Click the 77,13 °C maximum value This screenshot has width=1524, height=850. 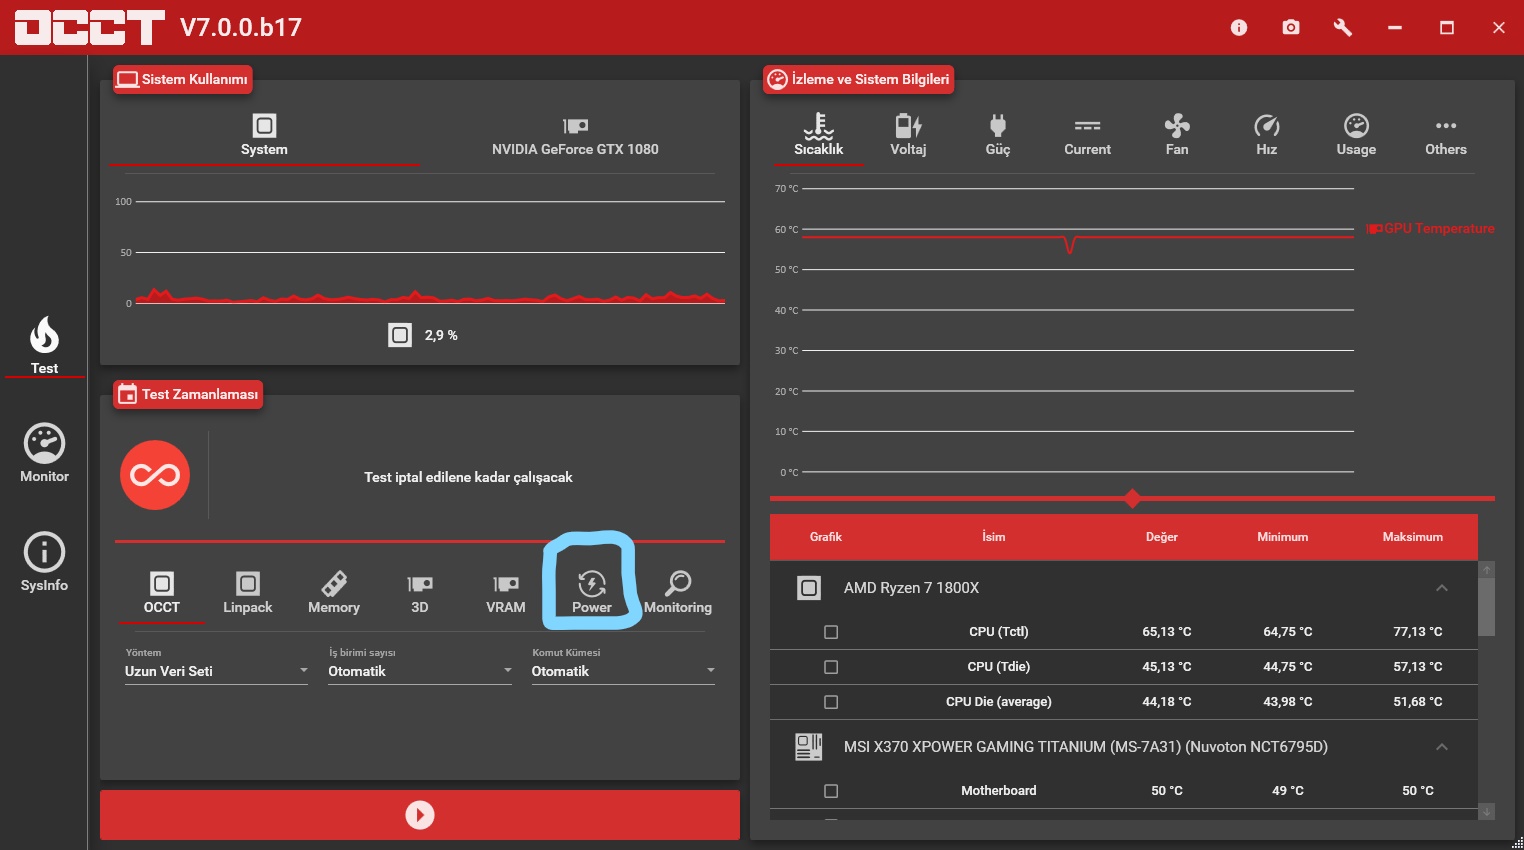1418,632
